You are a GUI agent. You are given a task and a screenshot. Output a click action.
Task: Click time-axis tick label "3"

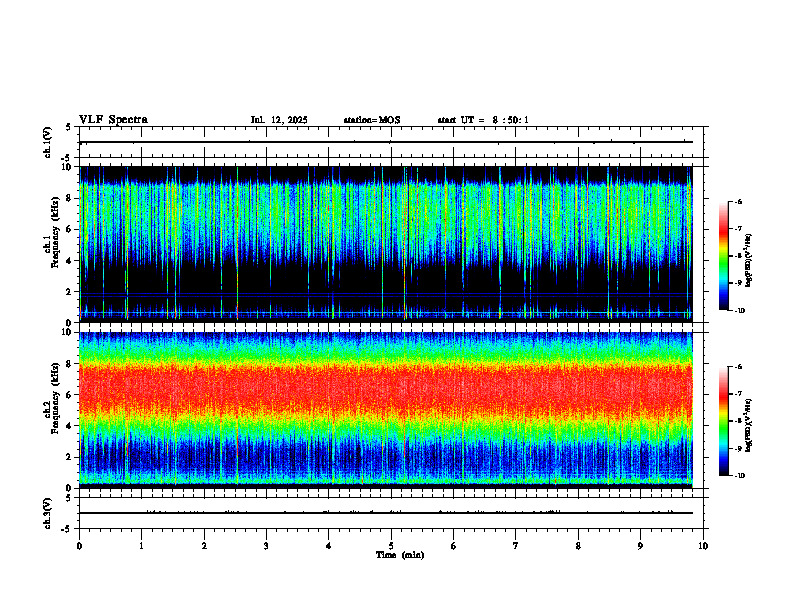(266, 546)
